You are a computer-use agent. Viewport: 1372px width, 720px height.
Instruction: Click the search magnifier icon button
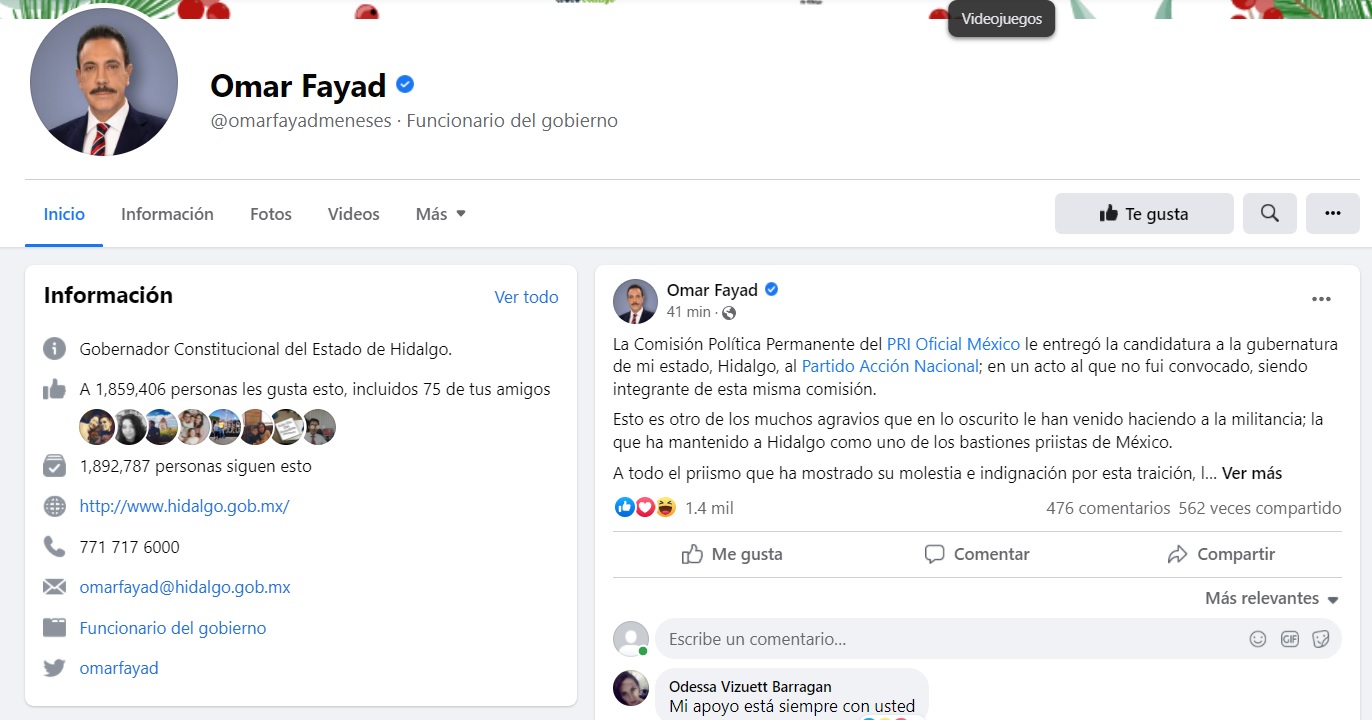tap(1269, 213)
